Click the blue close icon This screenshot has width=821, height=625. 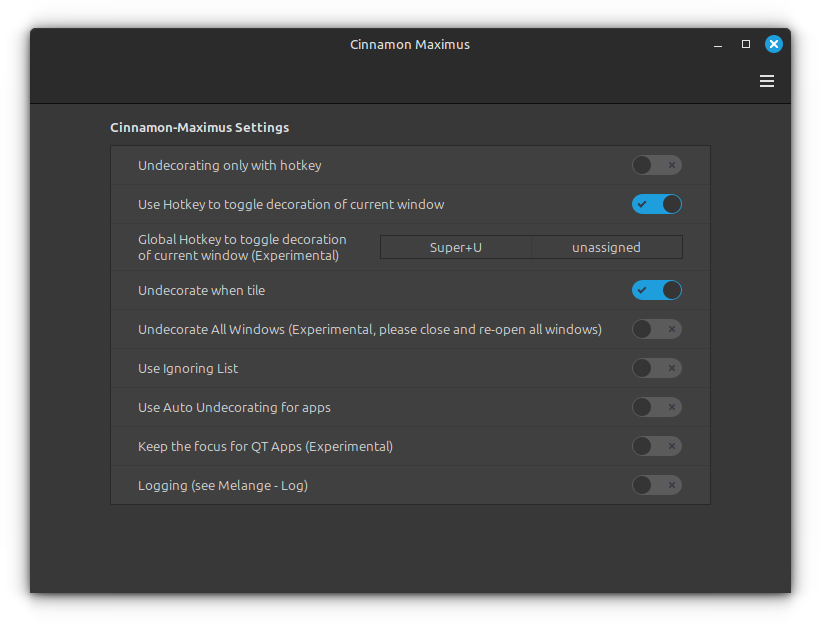pyautogui.click(x=774, y=44)
